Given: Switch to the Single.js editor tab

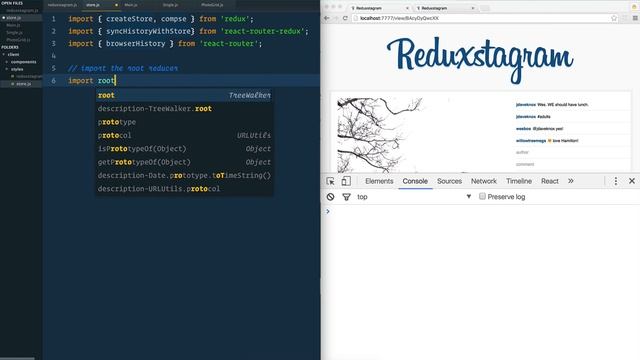Looking at the screenshot, I should 170,5.
